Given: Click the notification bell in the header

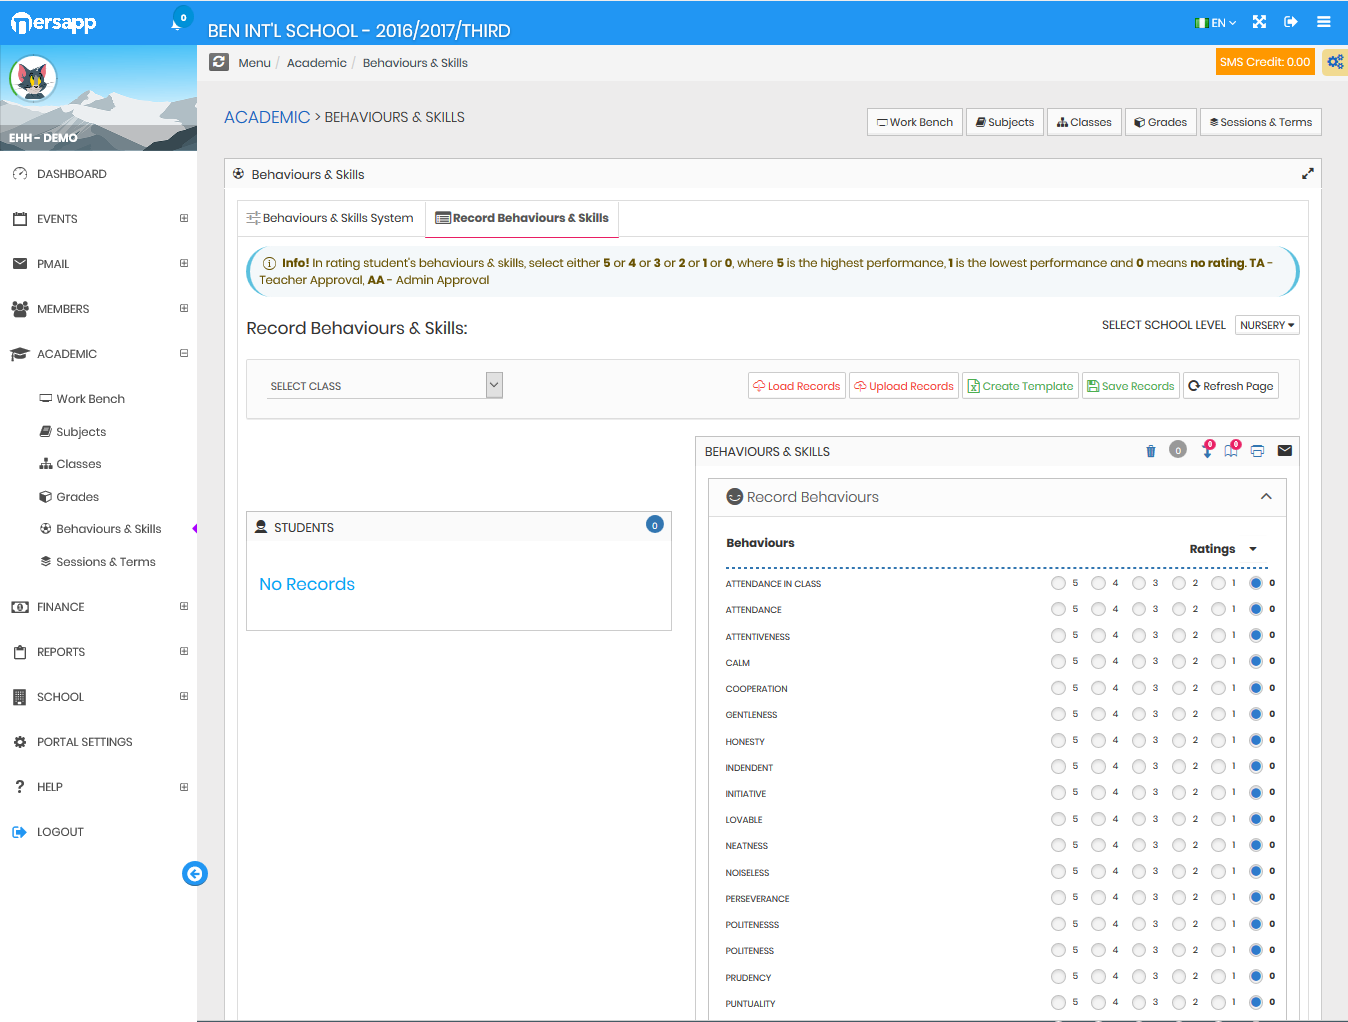Looking at the screenshot, I should (x=177, y=23).
